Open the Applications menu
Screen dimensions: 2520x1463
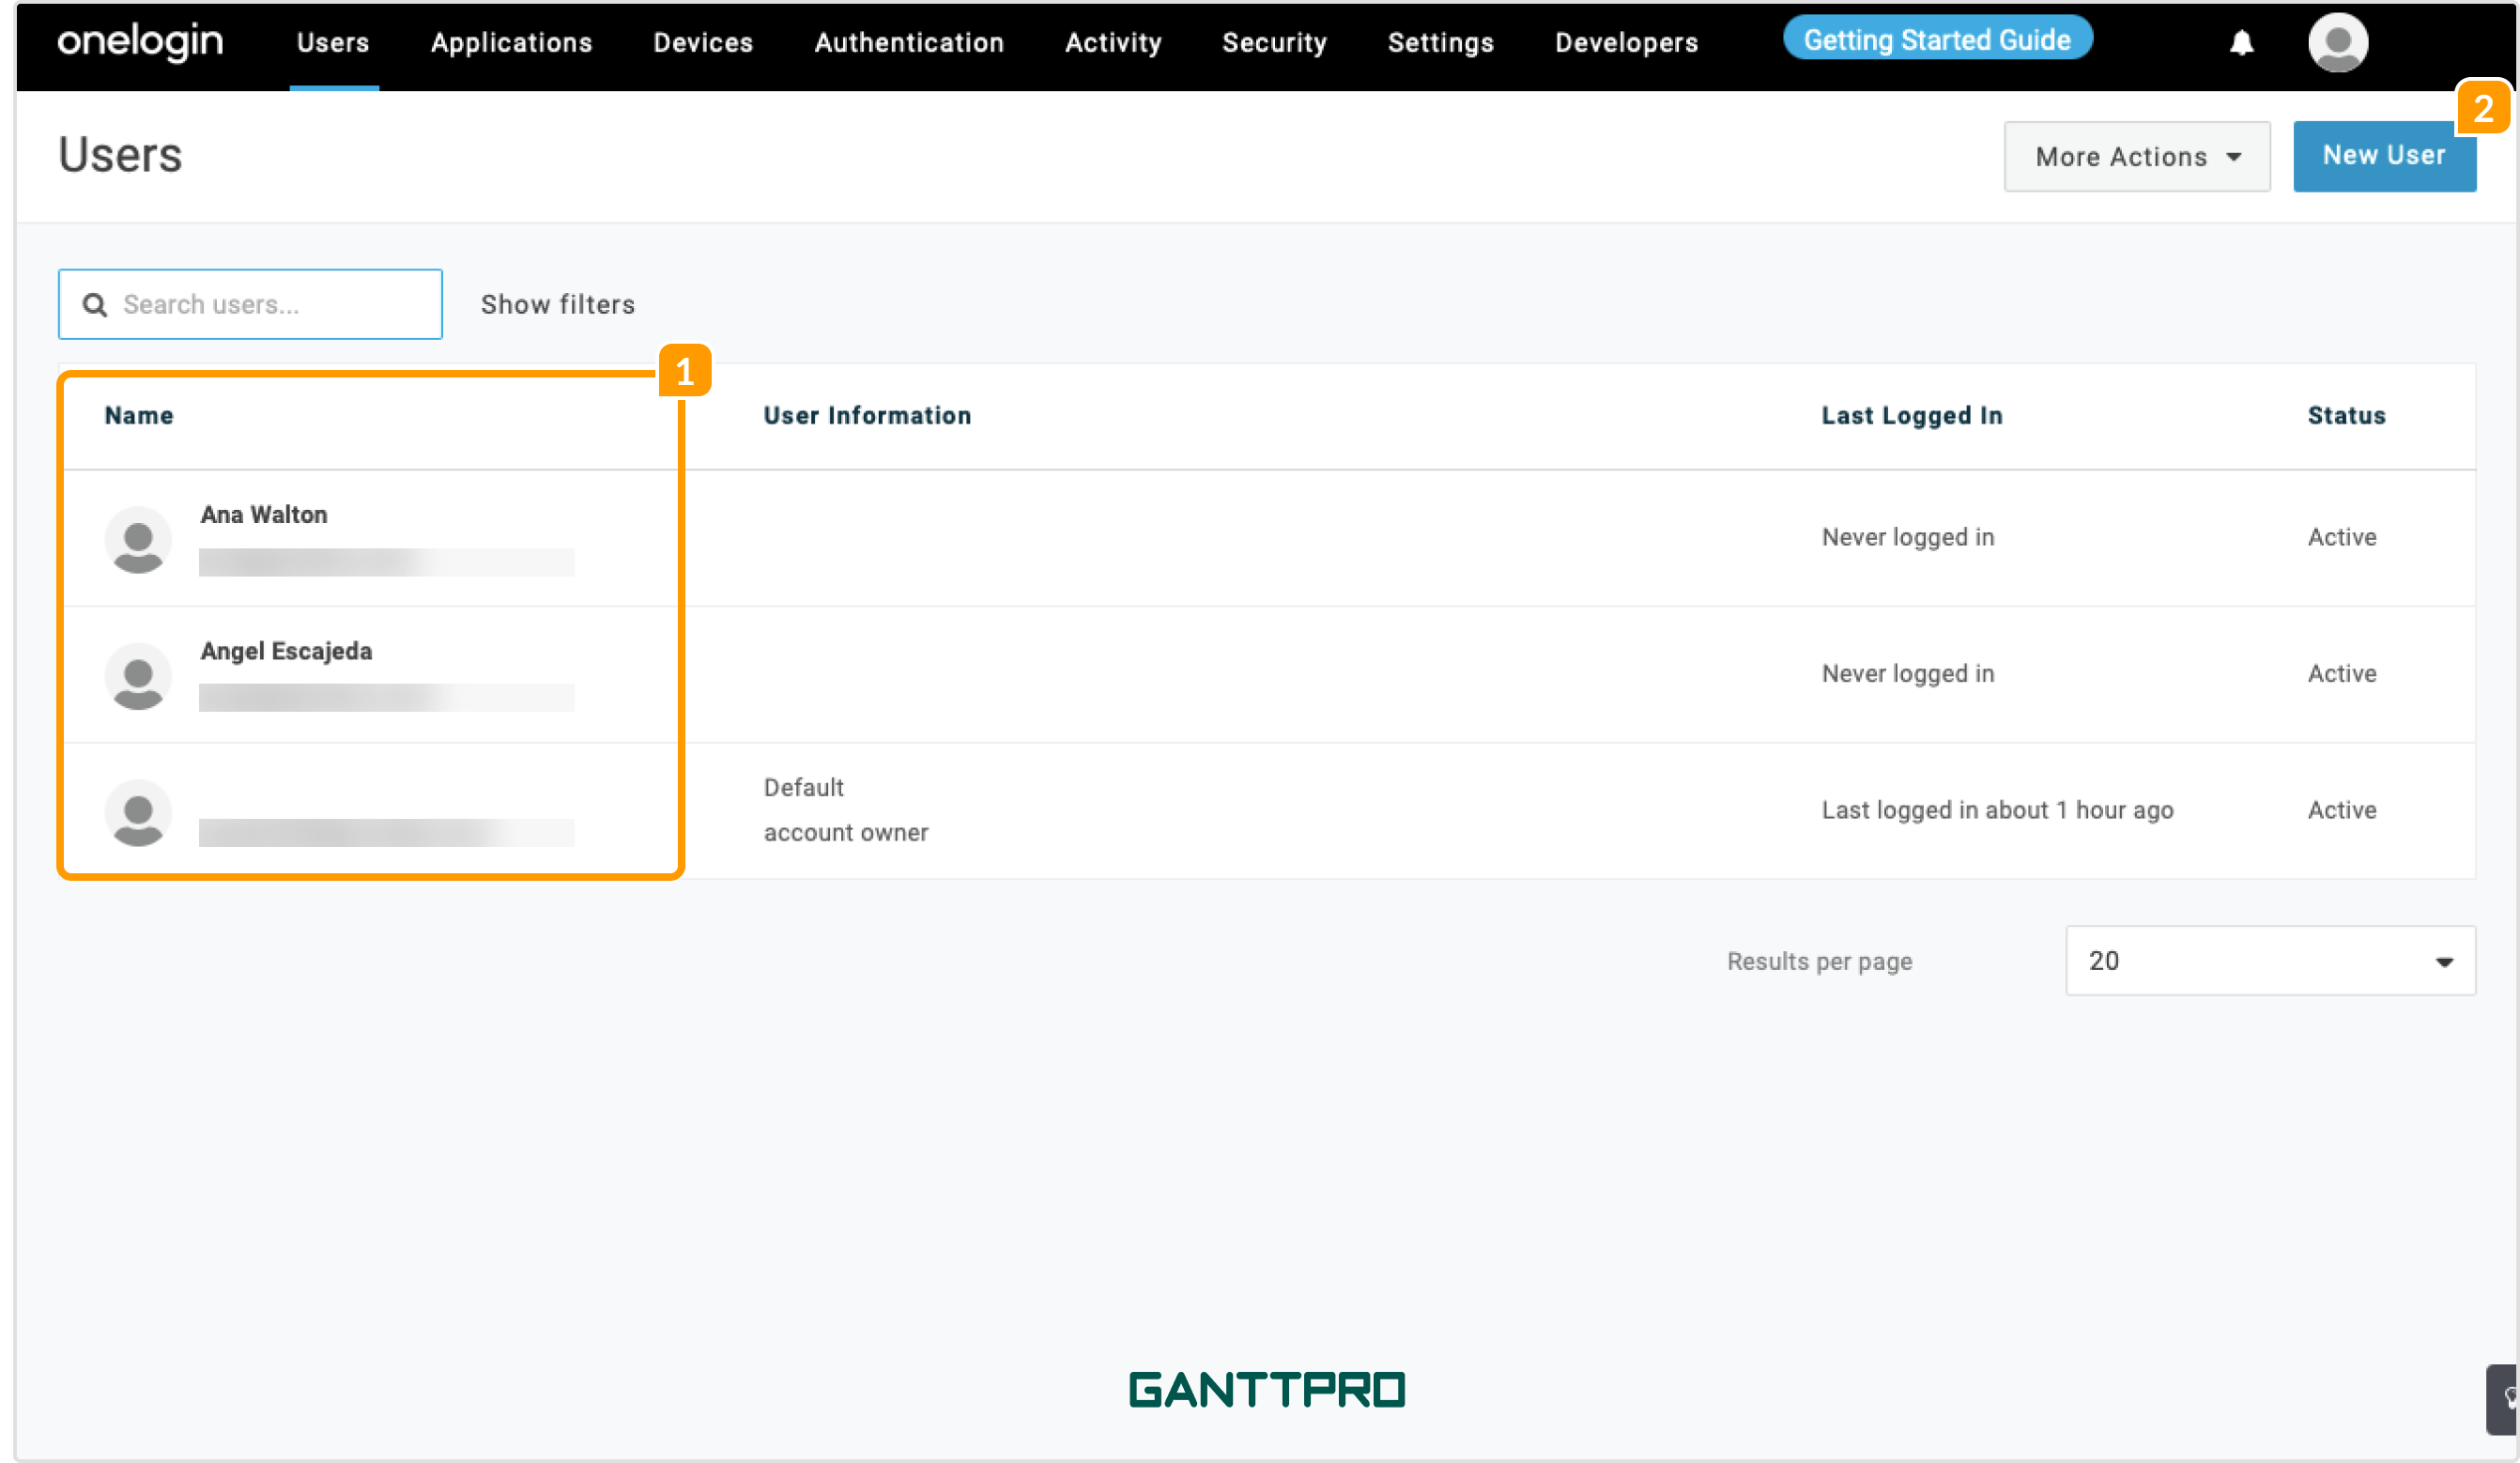512,43
